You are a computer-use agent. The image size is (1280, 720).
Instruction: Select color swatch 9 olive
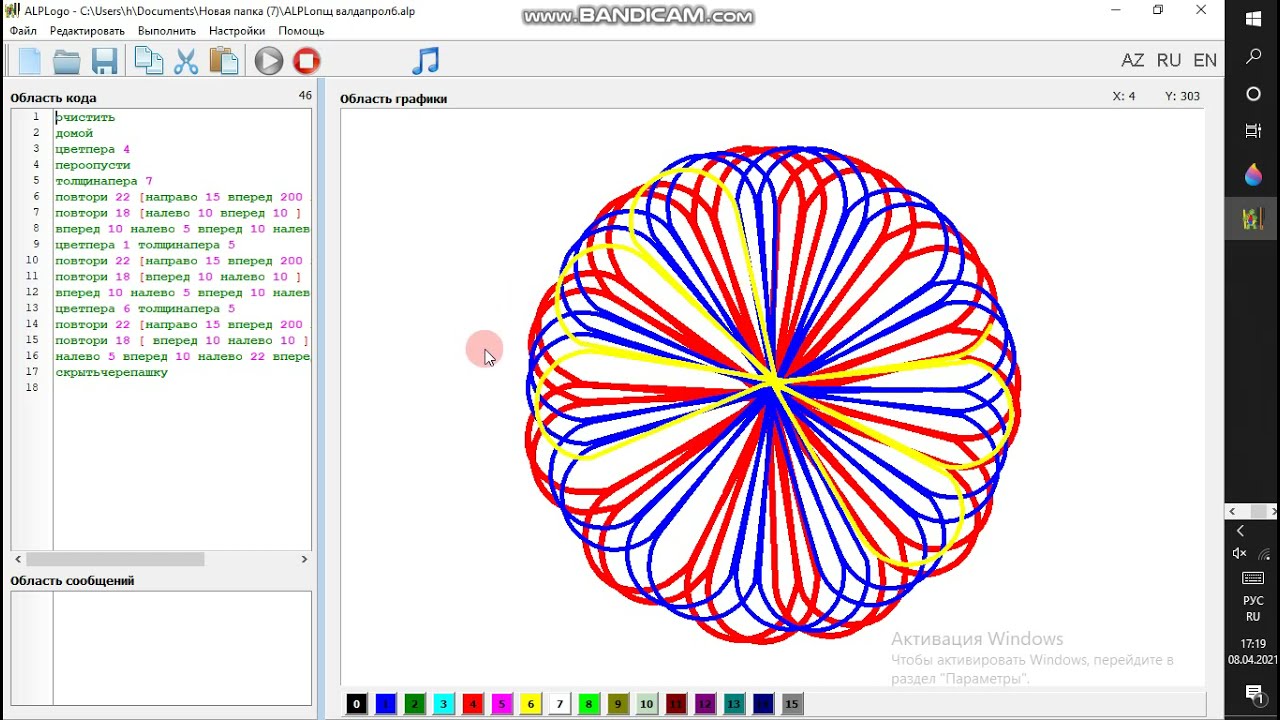(618, 704)
